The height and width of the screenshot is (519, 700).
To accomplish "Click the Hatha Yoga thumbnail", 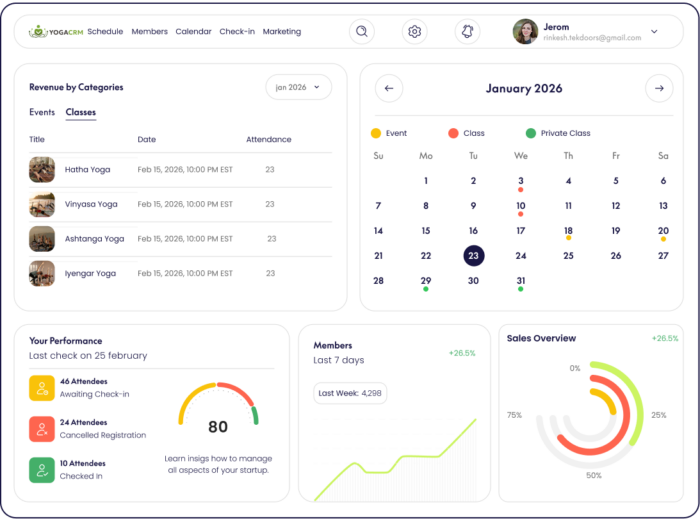I will tap(42, 170).
